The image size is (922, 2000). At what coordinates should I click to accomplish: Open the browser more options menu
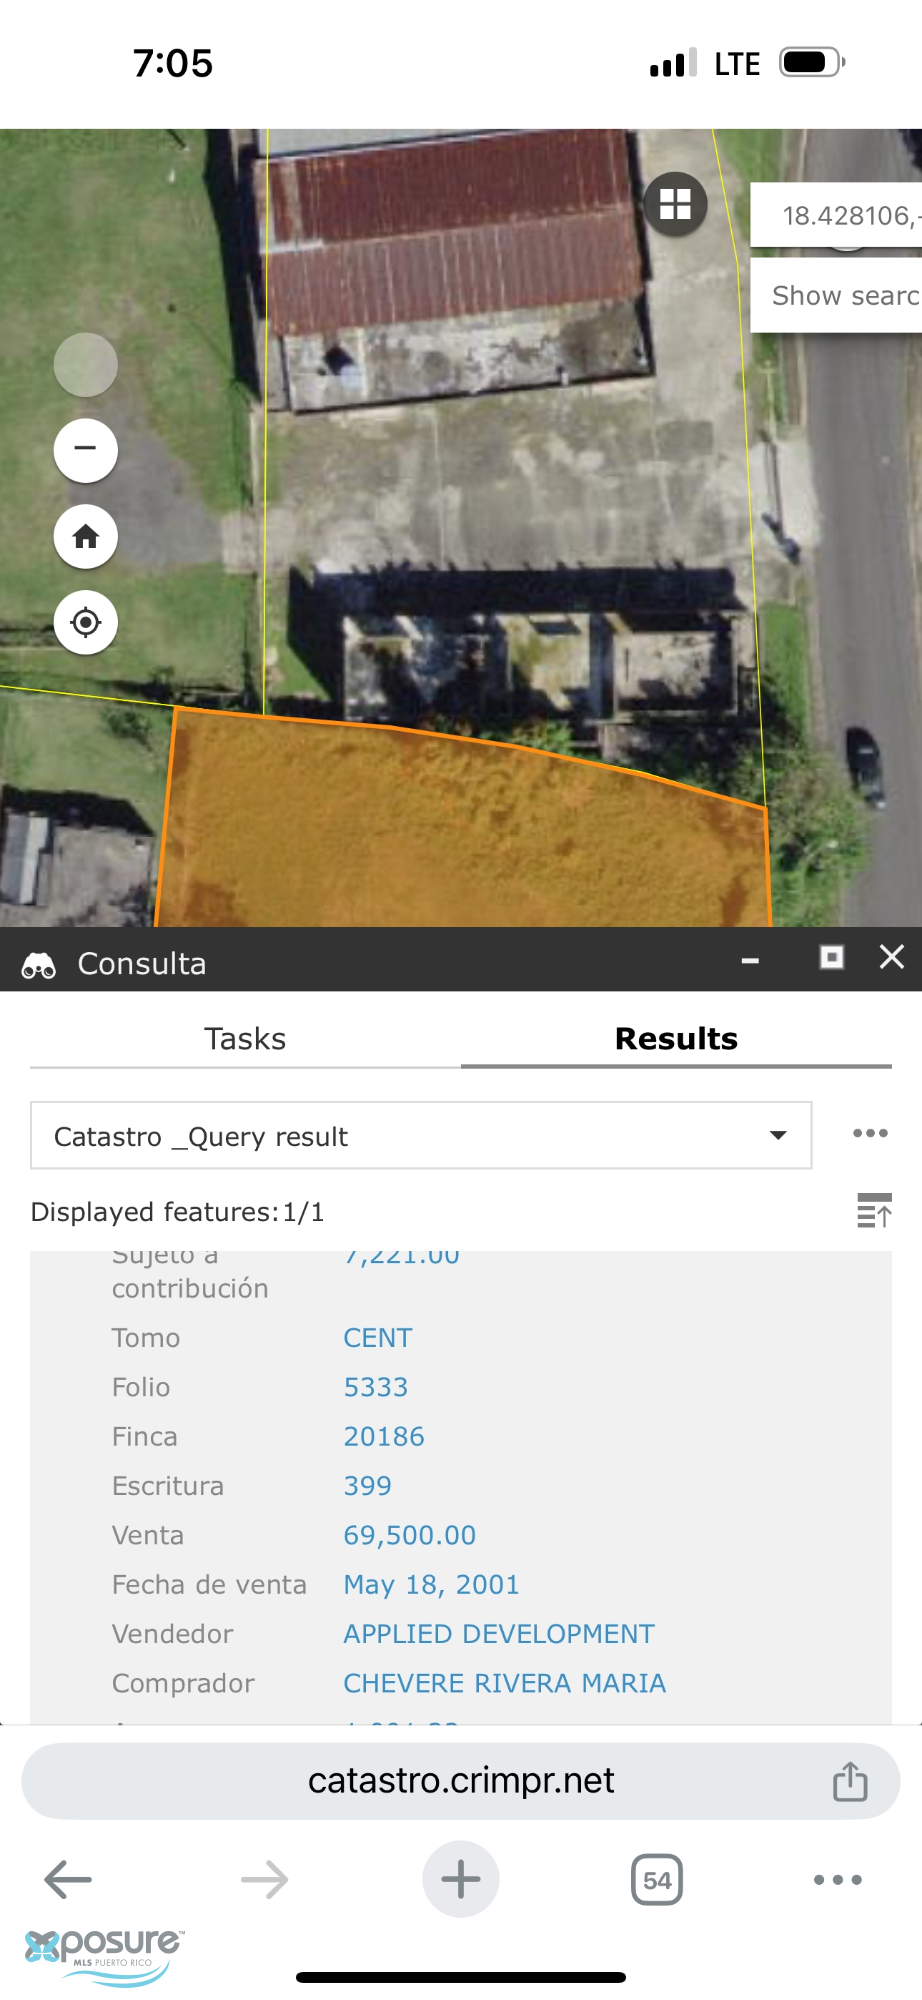click(838, 1880)
